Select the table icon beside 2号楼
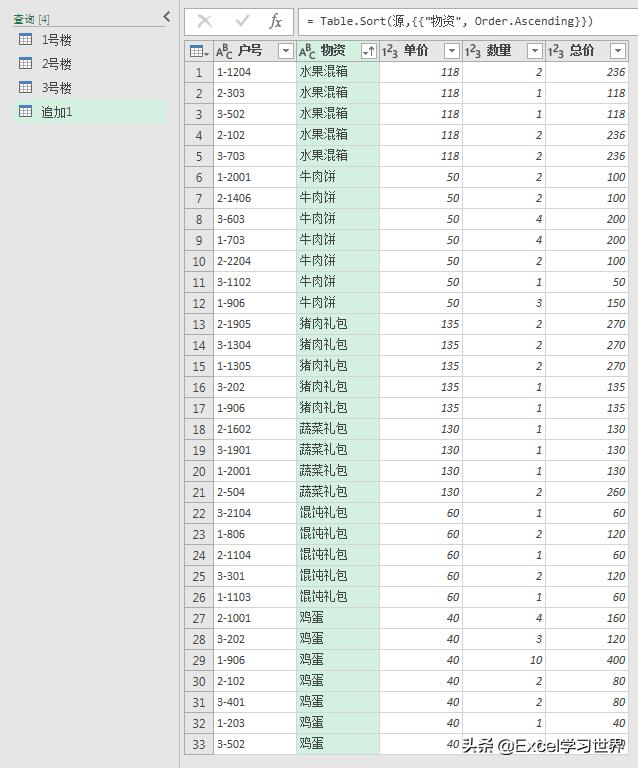Image resolution: width=638 pixels, height=768 pixels. (25, 63)
